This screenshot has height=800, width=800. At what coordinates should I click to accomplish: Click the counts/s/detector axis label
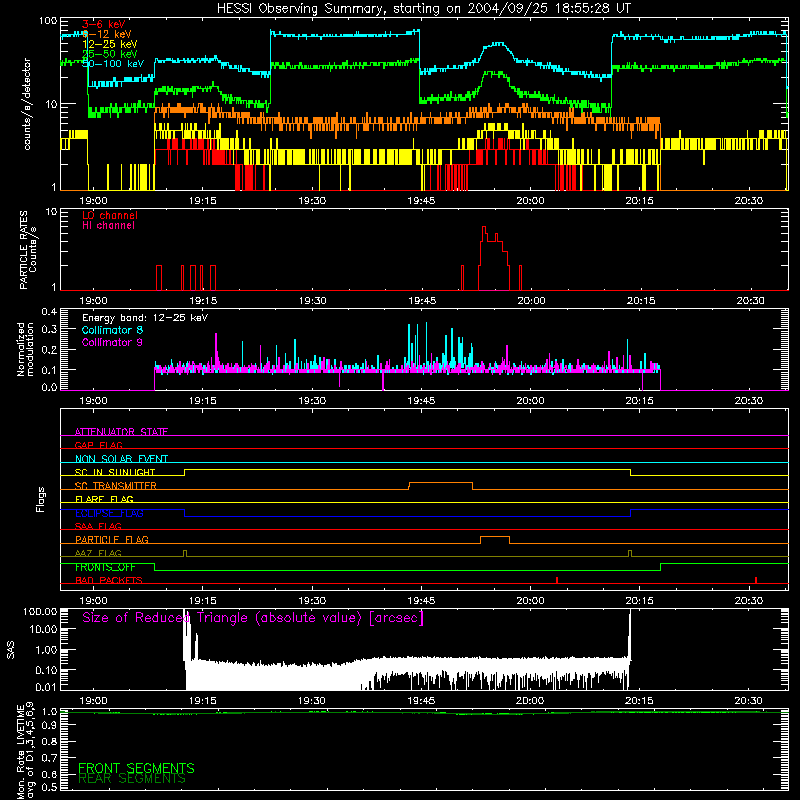(27, 104)
